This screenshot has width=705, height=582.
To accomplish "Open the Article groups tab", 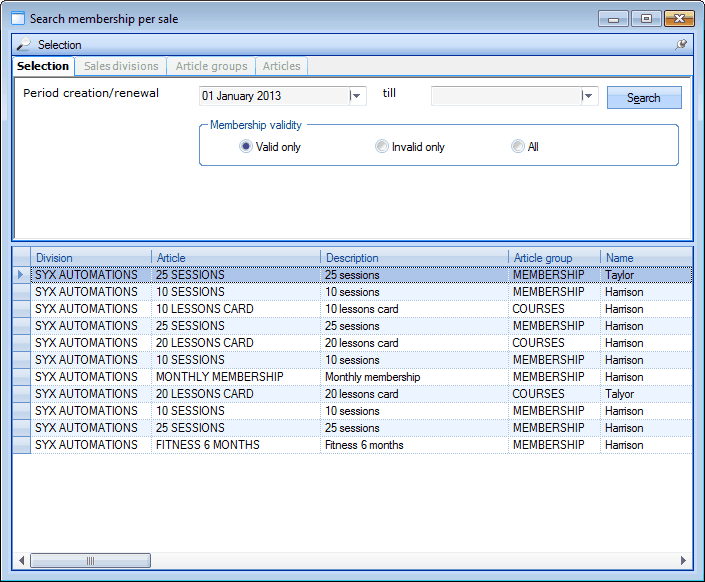I will (x=211, y=66).
